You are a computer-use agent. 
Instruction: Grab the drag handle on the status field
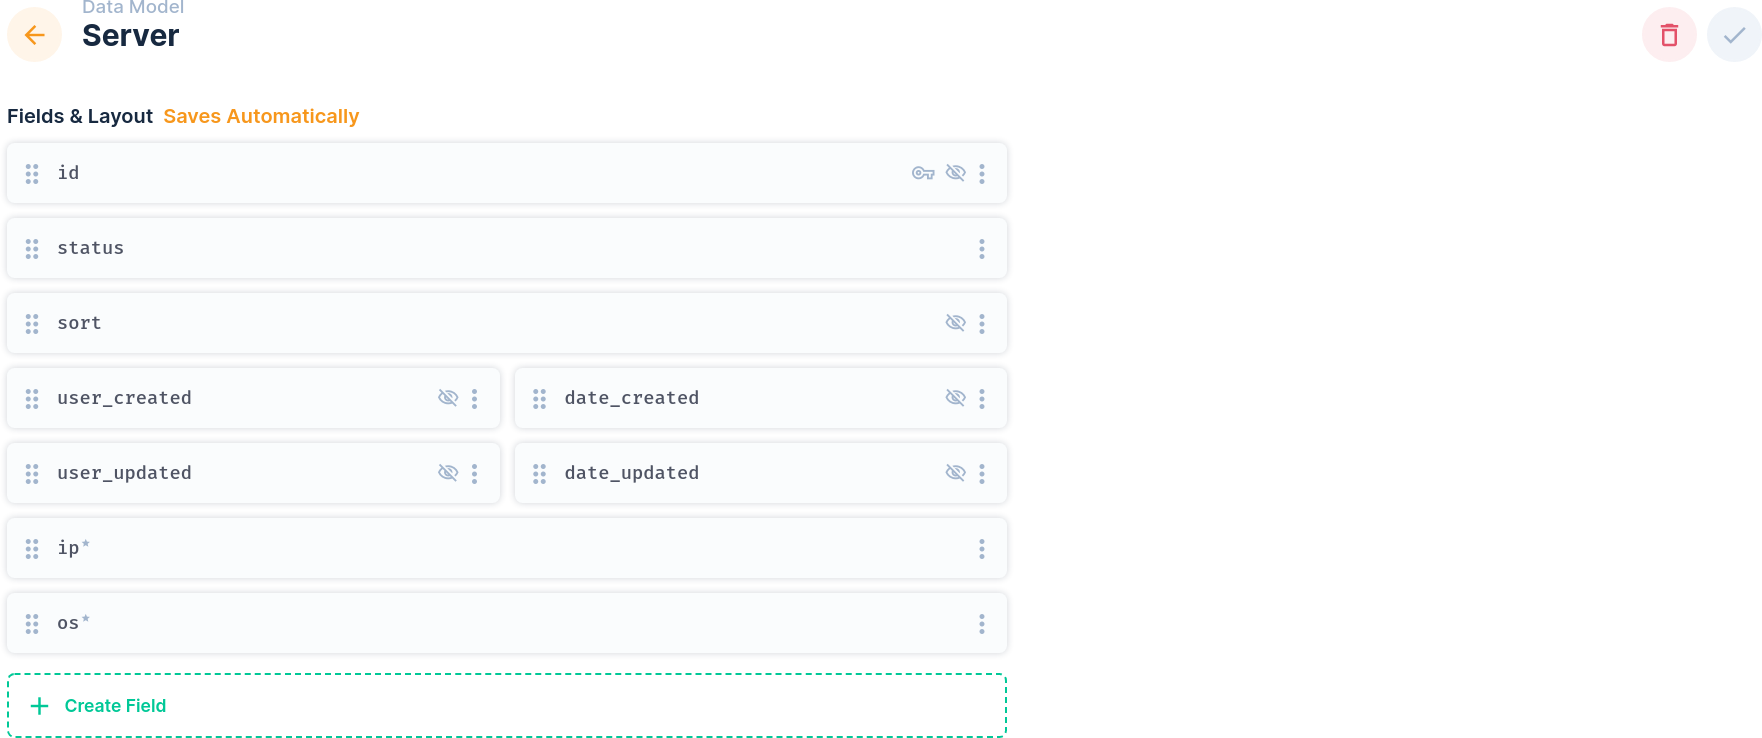(x=31, y=248)
